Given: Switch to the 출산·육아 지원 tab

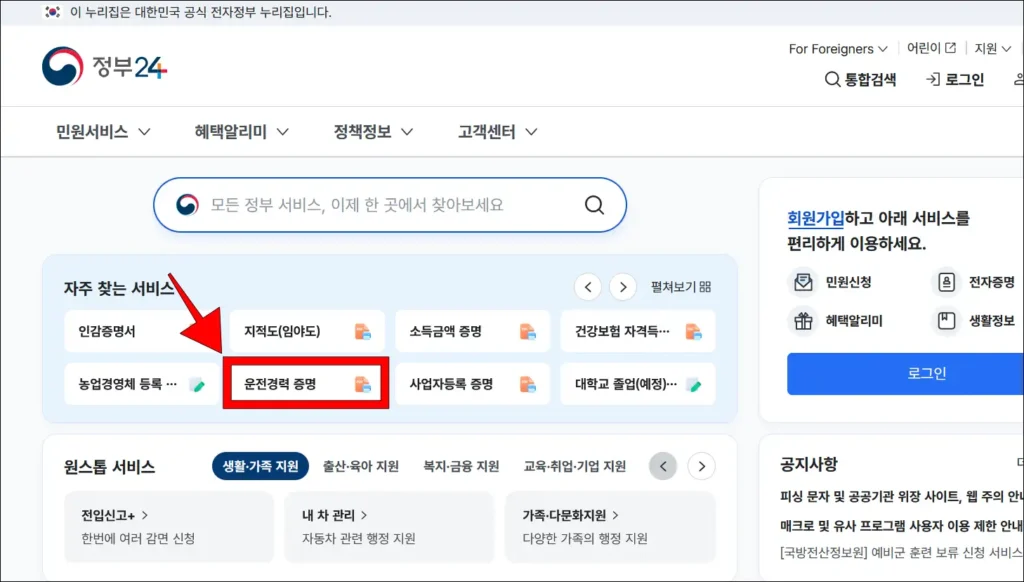Looking at the screenshot, I should point(362,465).
